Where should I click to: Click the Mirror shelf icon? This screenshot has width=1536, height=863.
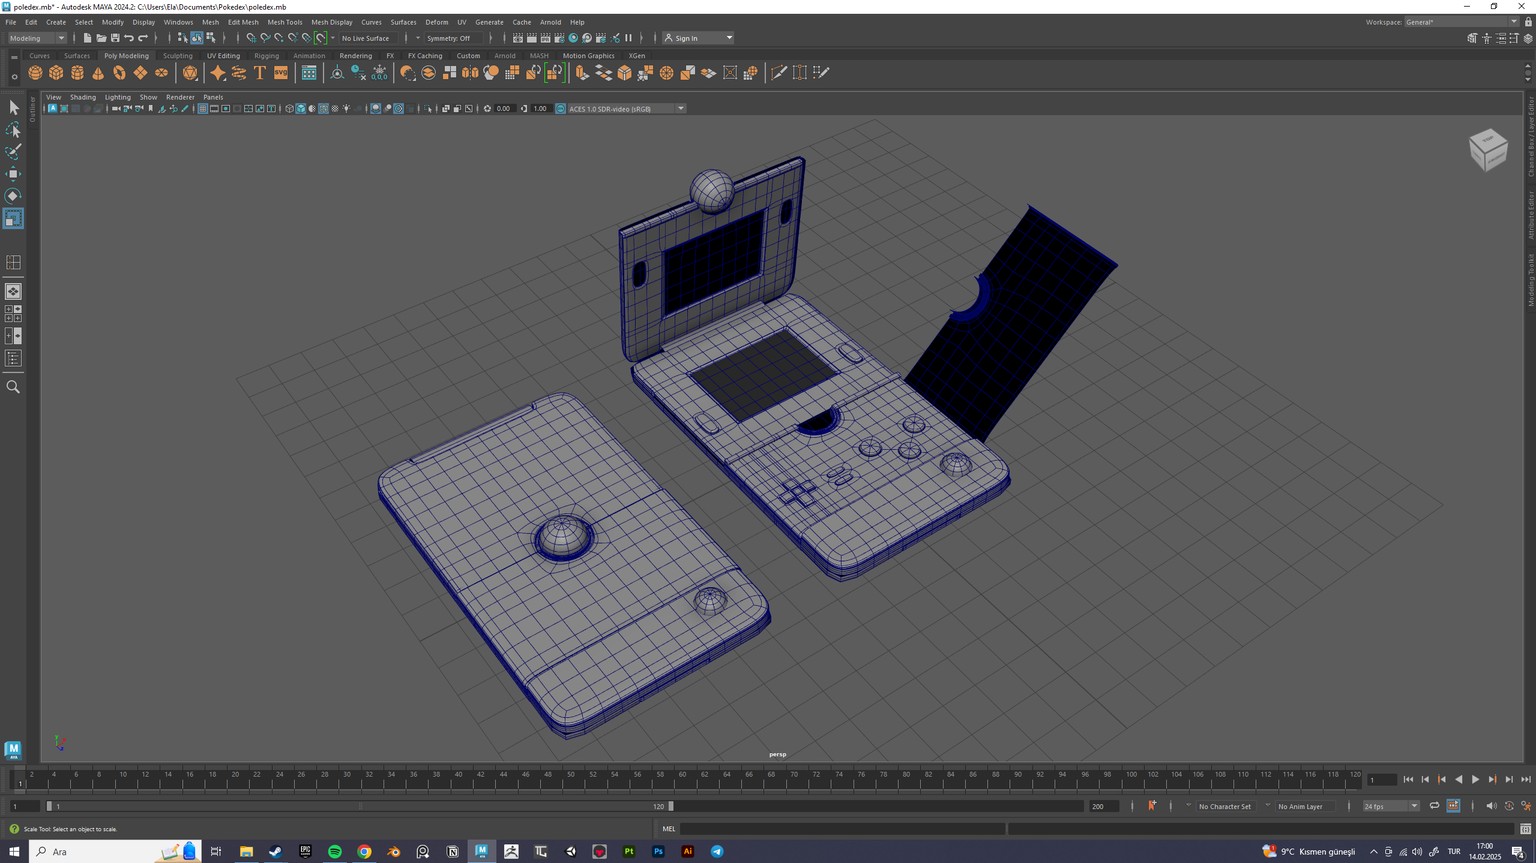[x=470, y=73]
